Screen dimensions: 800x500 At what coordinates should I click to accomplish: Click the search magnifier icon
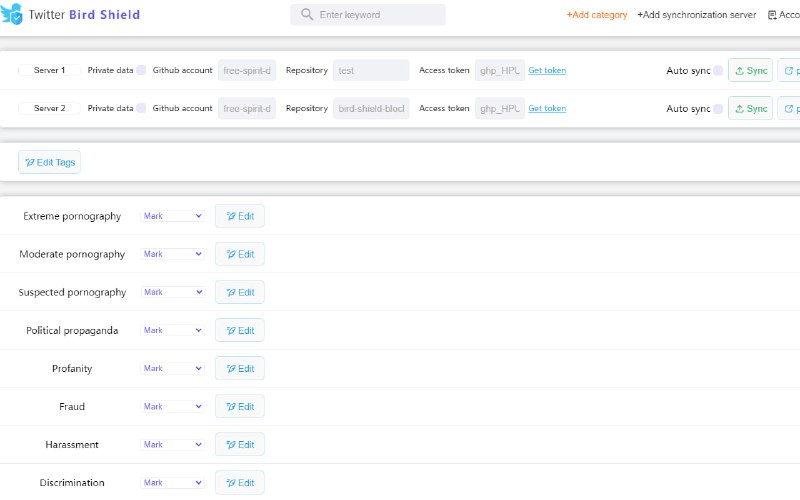coord(306,15)
